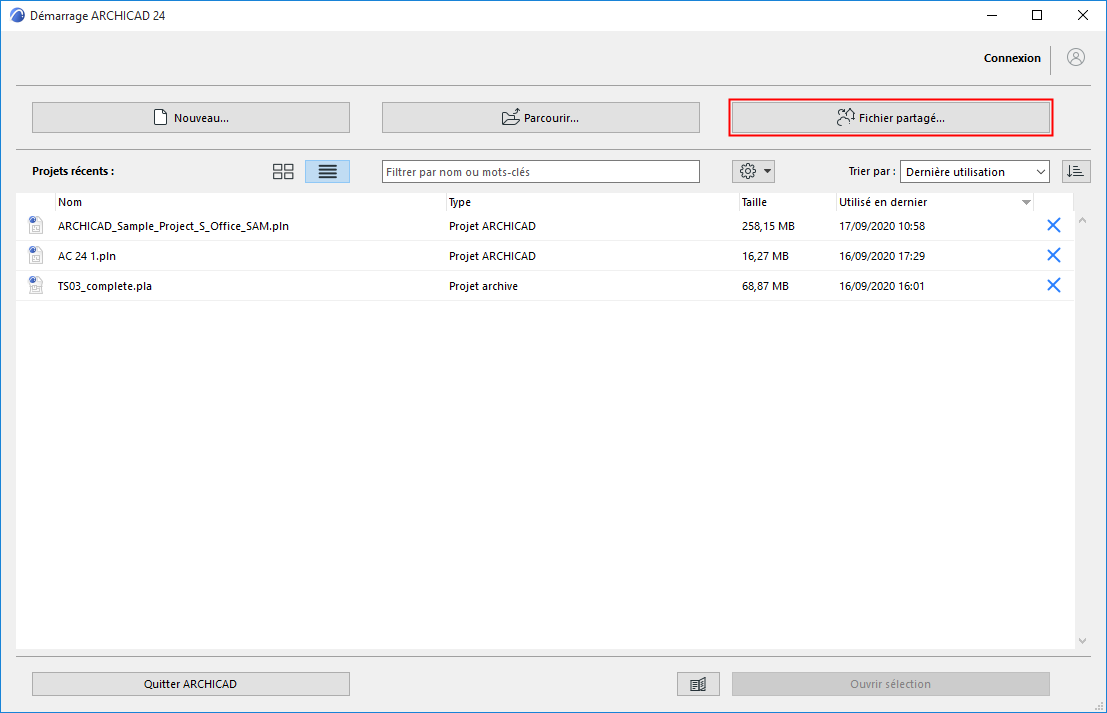Viewport: 1107px width, 713px height.
Task: Select ARCHICAD_Sample_Project_S_Office_SAM.pln project
Action: coord(545,226)
